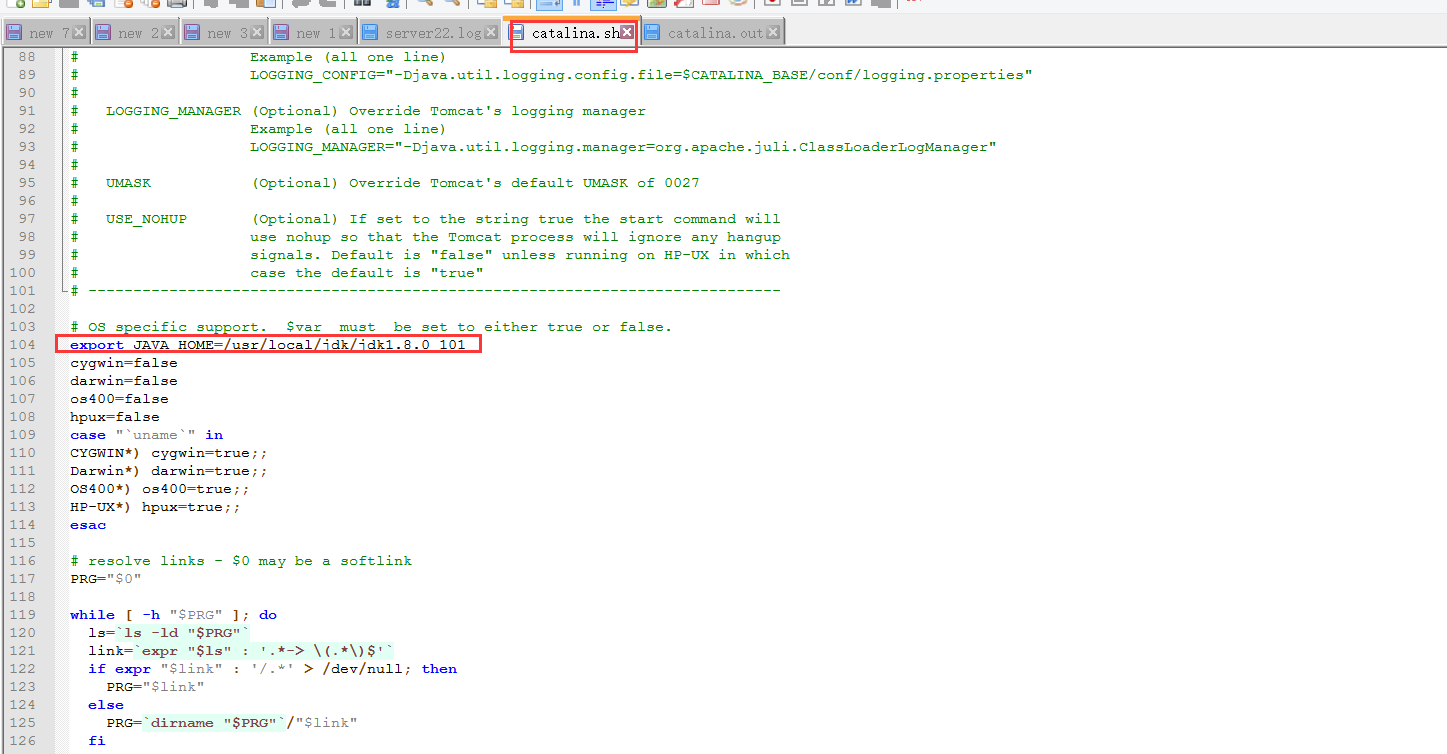The width and height of the screenshot is (1447, 754).
Task: Click the saved disk icon on catalina.out tab
Action: point(654,33)
